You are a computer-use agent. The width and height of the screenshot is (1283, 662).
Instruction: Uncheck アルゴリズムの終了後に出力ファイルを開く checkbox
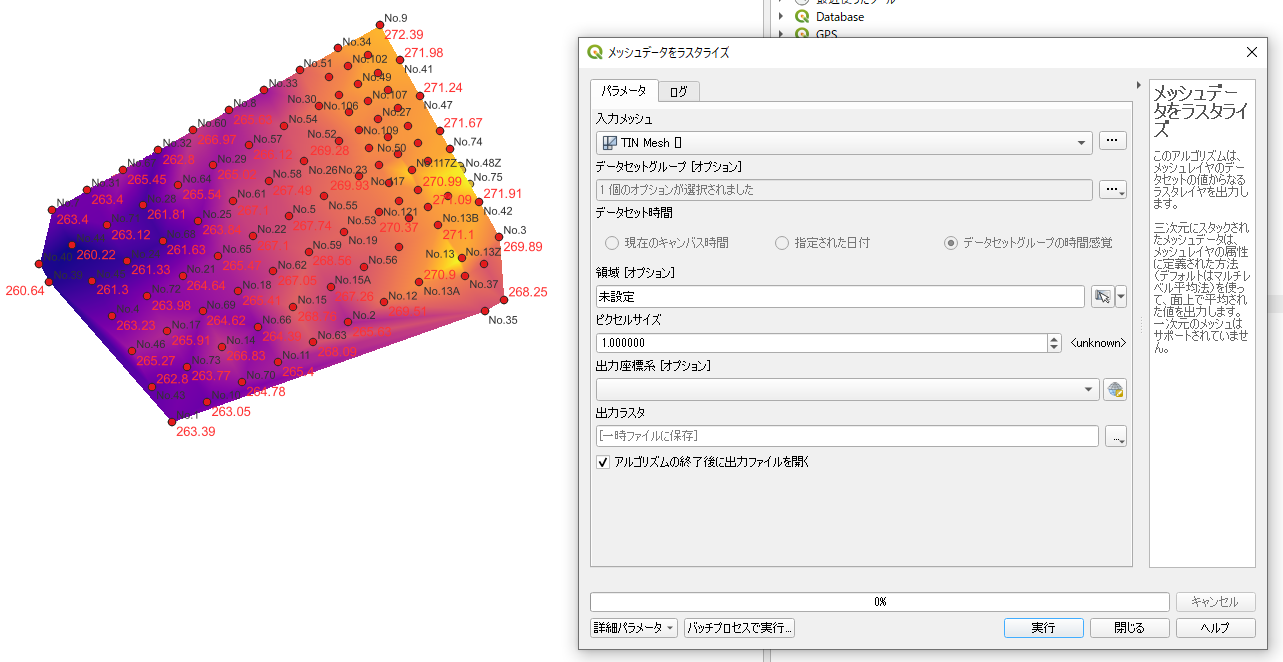tap(603, 462)
